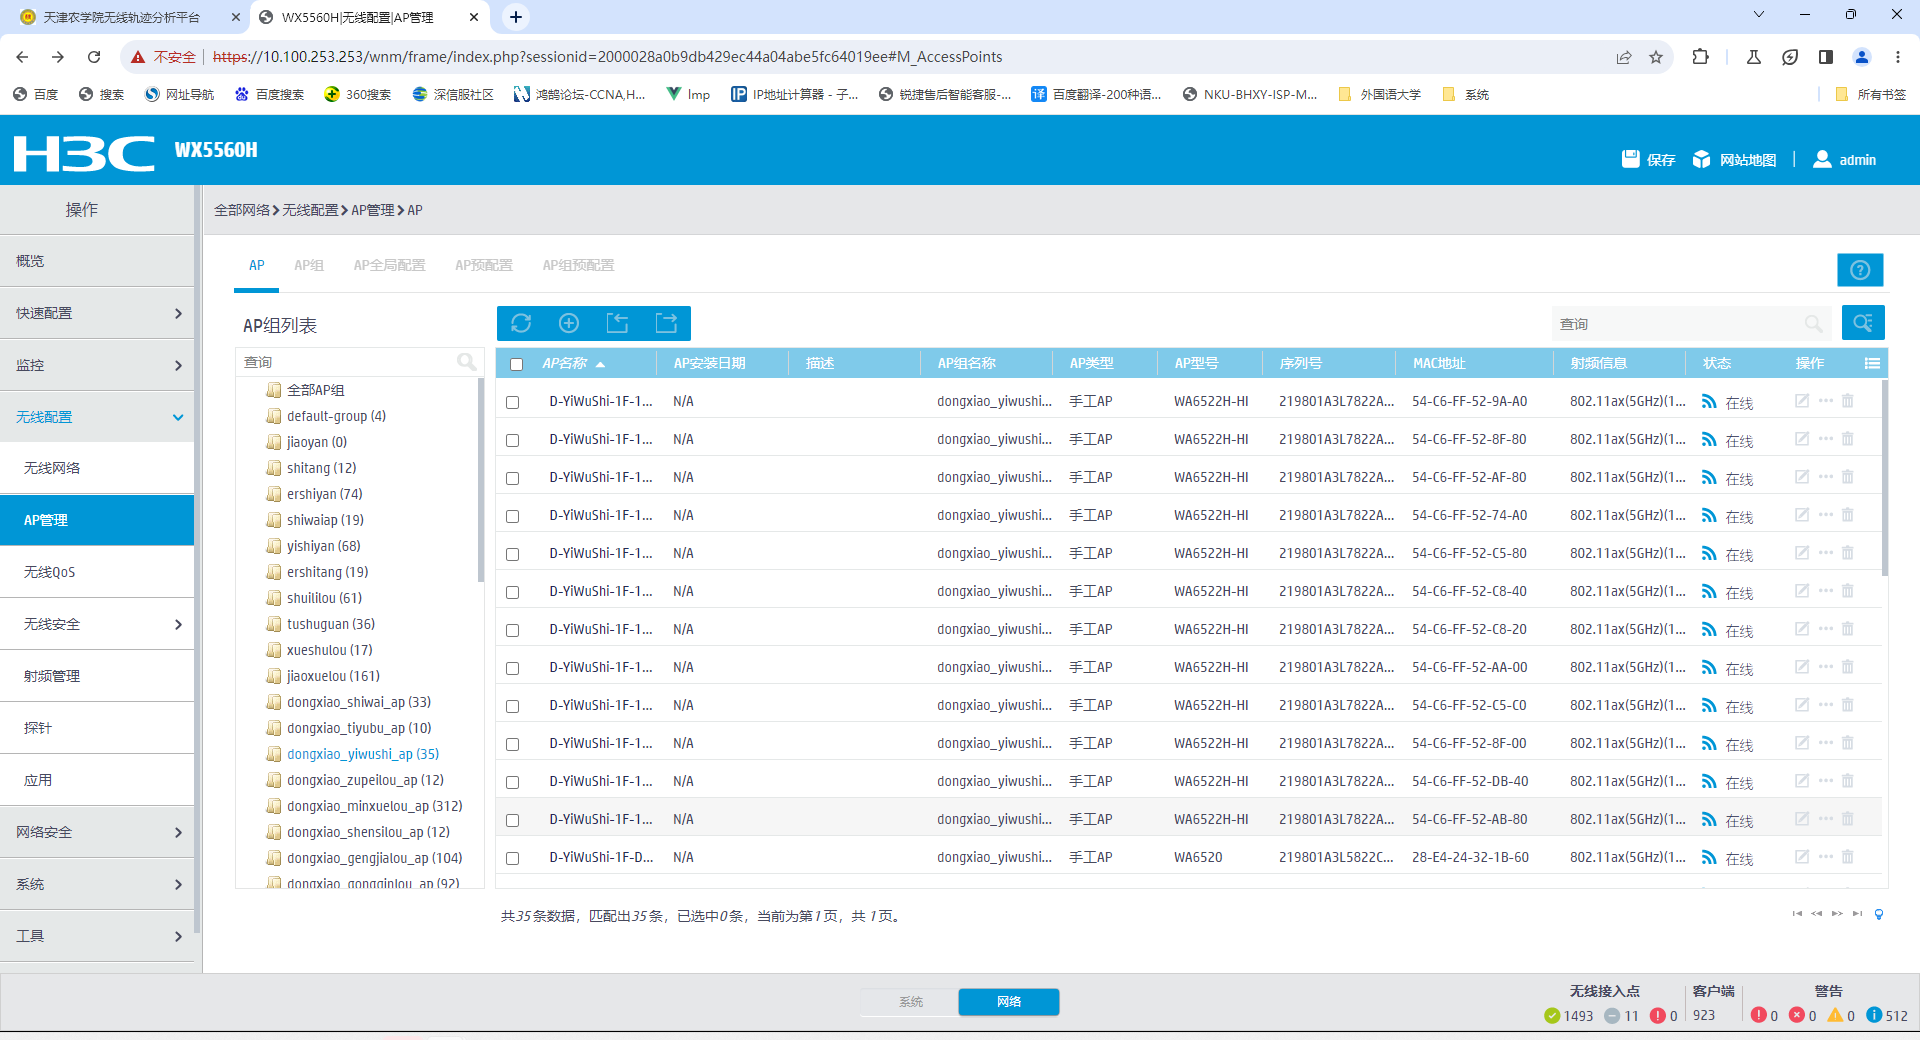
Task: Open the column settings list icon
Action: point(1872,363)
